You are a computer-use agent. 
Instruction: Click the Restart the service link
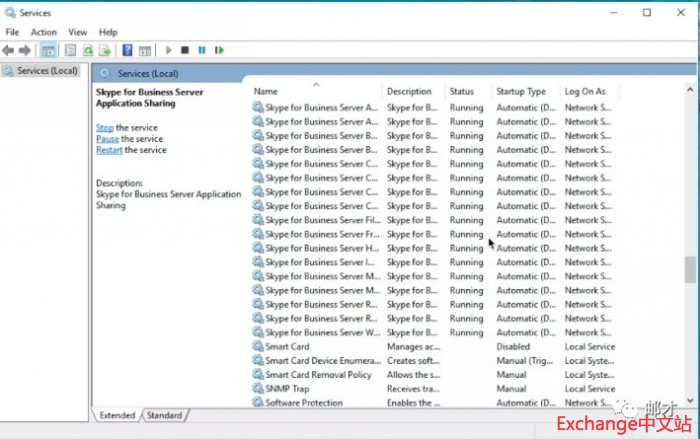[109, 150]
